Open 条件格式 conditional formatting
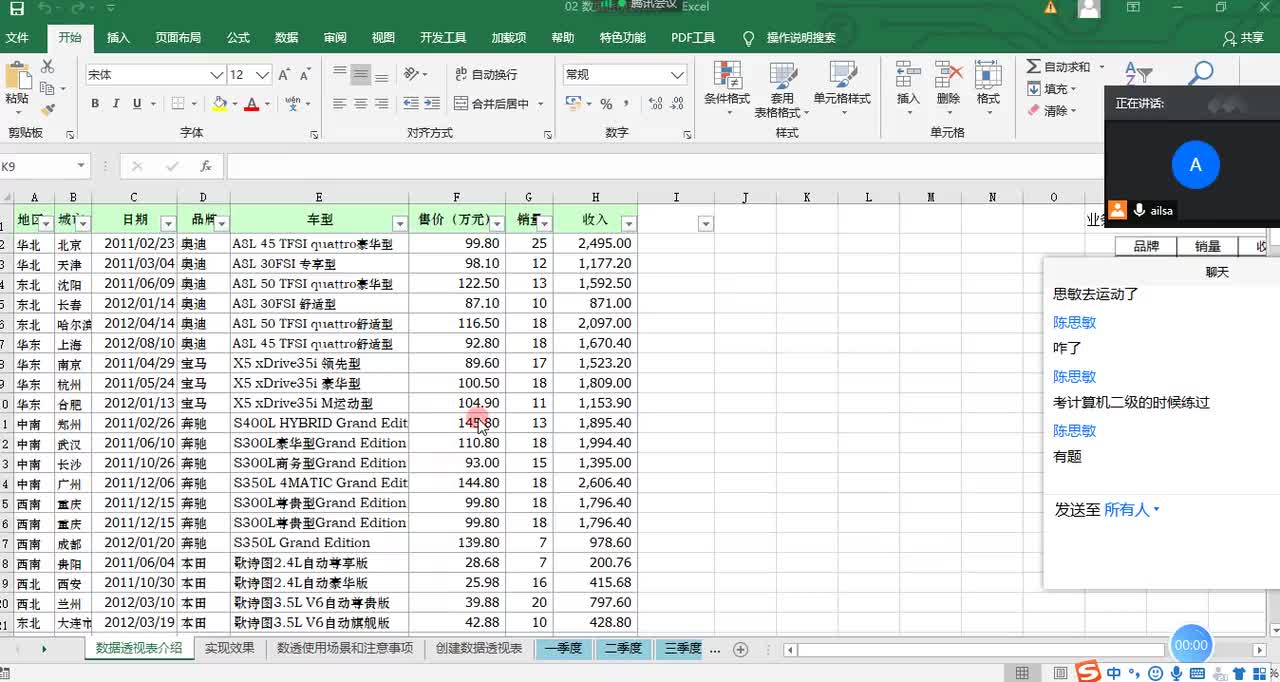Image resolution: width=1280 pixels, height=682 pixels. [x=727, y=88]
